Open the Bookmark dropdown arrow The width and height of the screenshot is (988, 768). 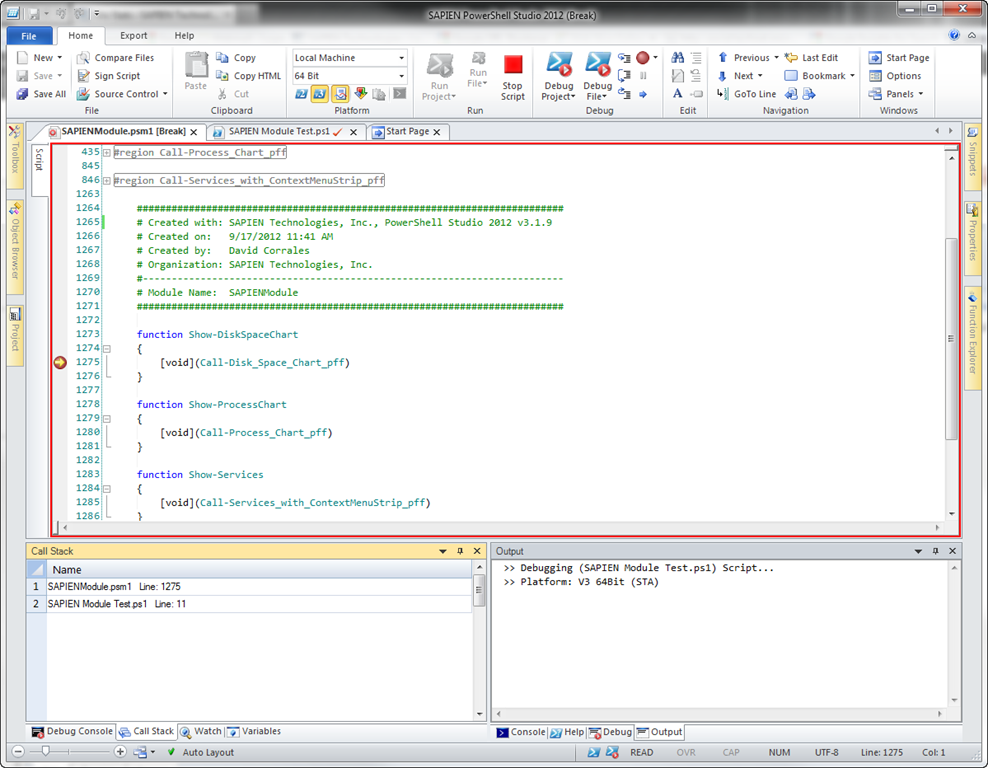pos(852,76)
